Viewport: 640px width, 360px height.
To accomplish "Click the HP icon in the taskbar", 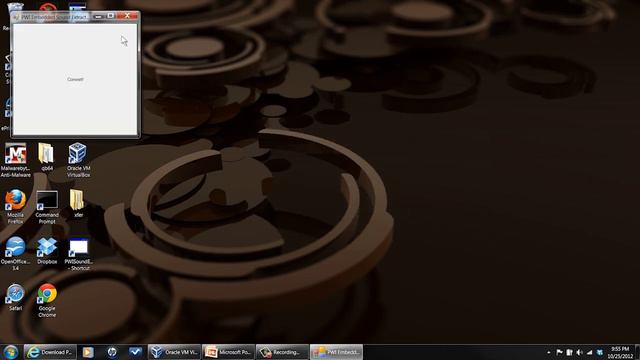I will [112, 352].
